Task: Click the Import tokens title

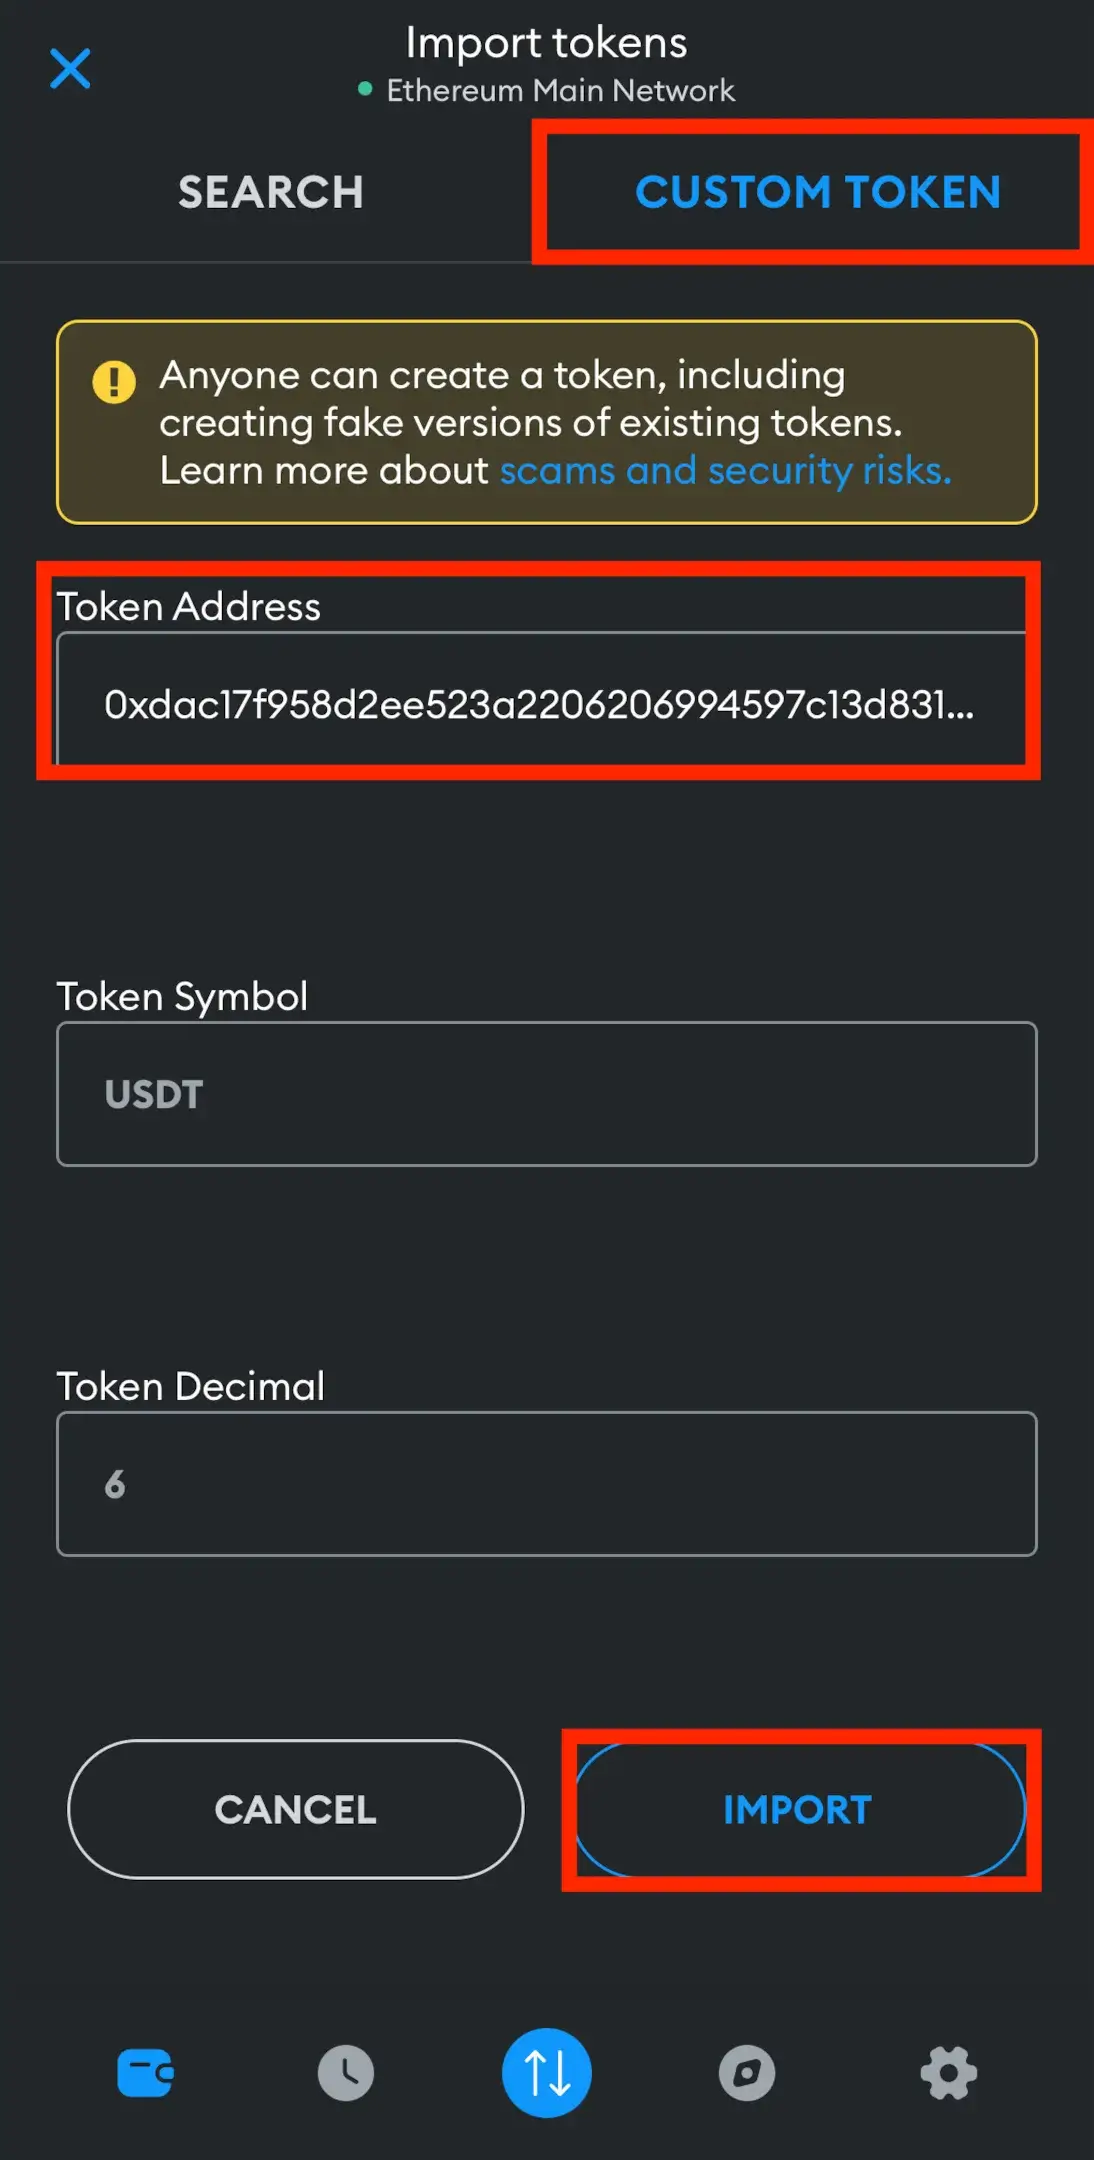Action: click(546, 43)
